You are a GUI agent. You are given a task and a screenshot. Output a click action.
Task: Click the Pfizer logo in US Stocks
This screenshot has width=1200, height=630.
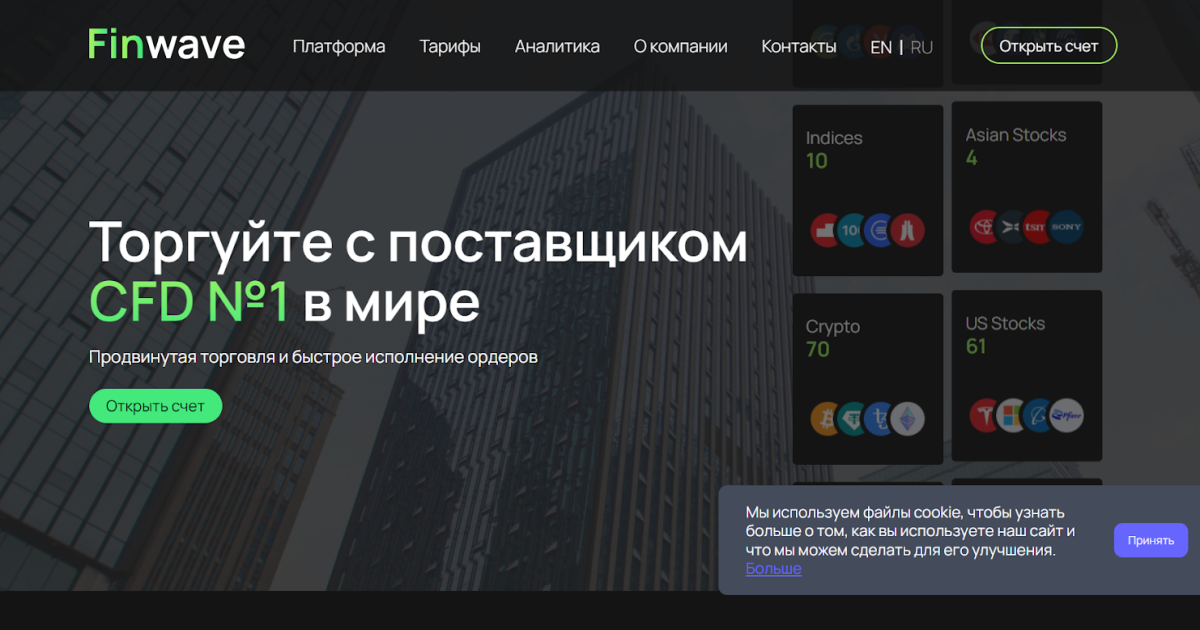1067,415
